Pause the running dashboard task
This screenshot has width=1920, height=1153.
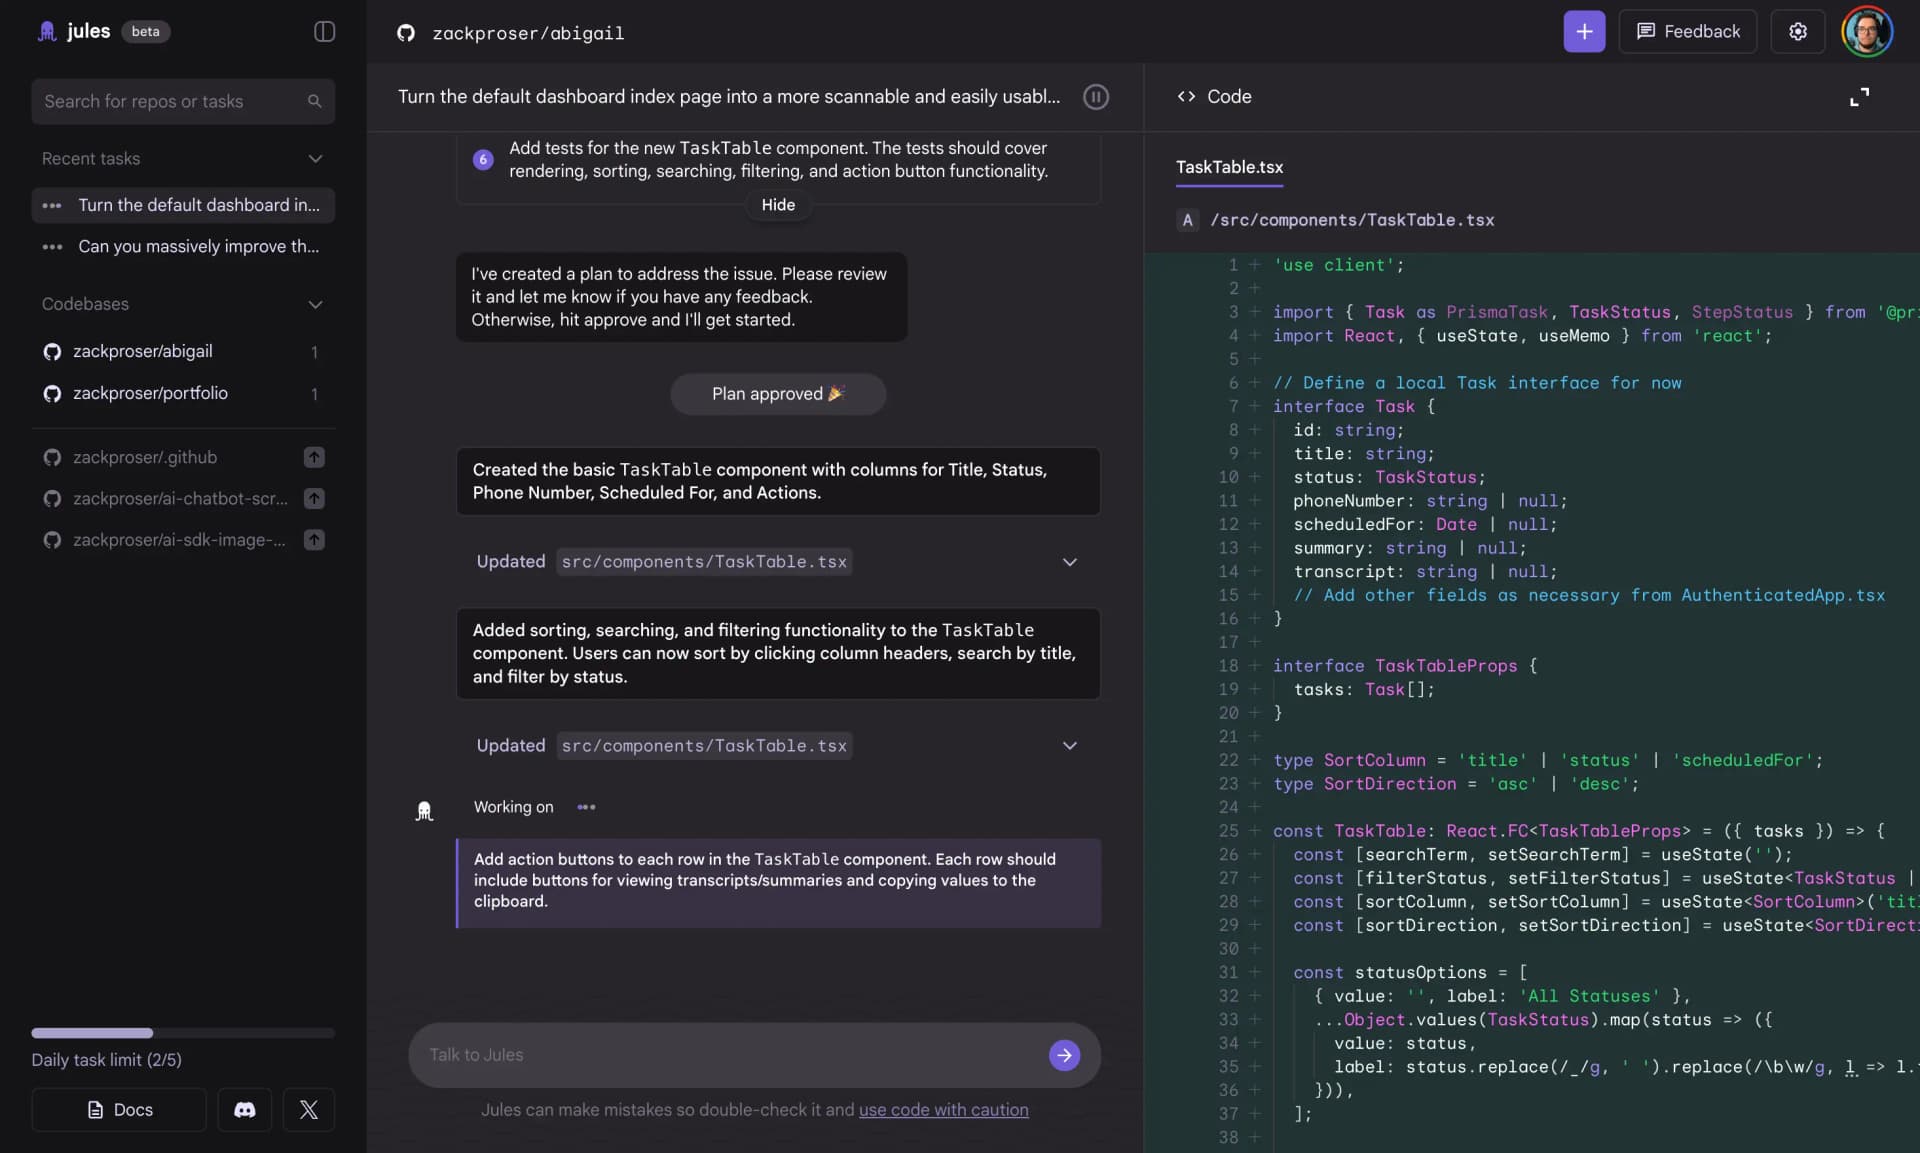point(1096,97)
